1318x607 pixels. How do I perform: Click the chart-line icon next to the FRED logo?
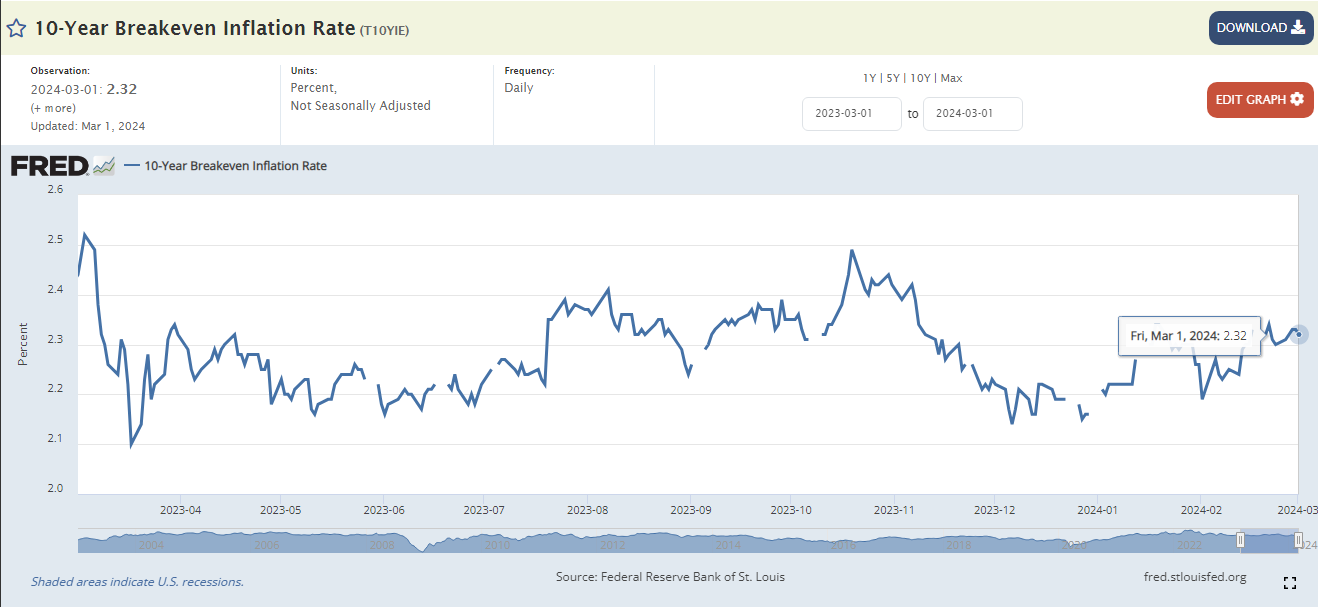coord(104,166)
